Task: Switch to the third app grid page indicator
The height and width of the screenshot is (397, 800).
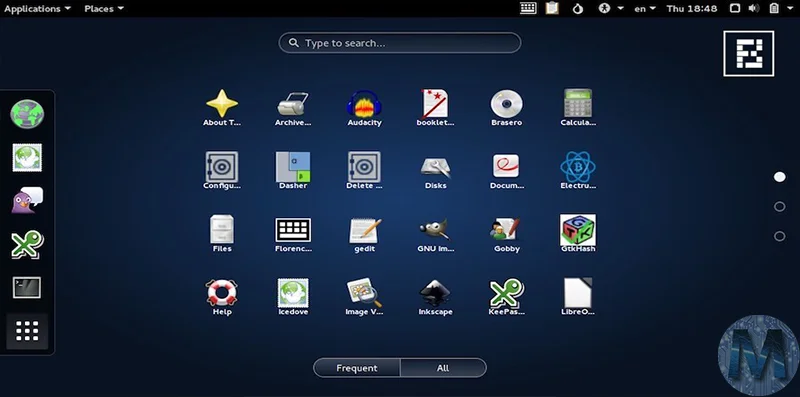Action: (x=780, y=236)
